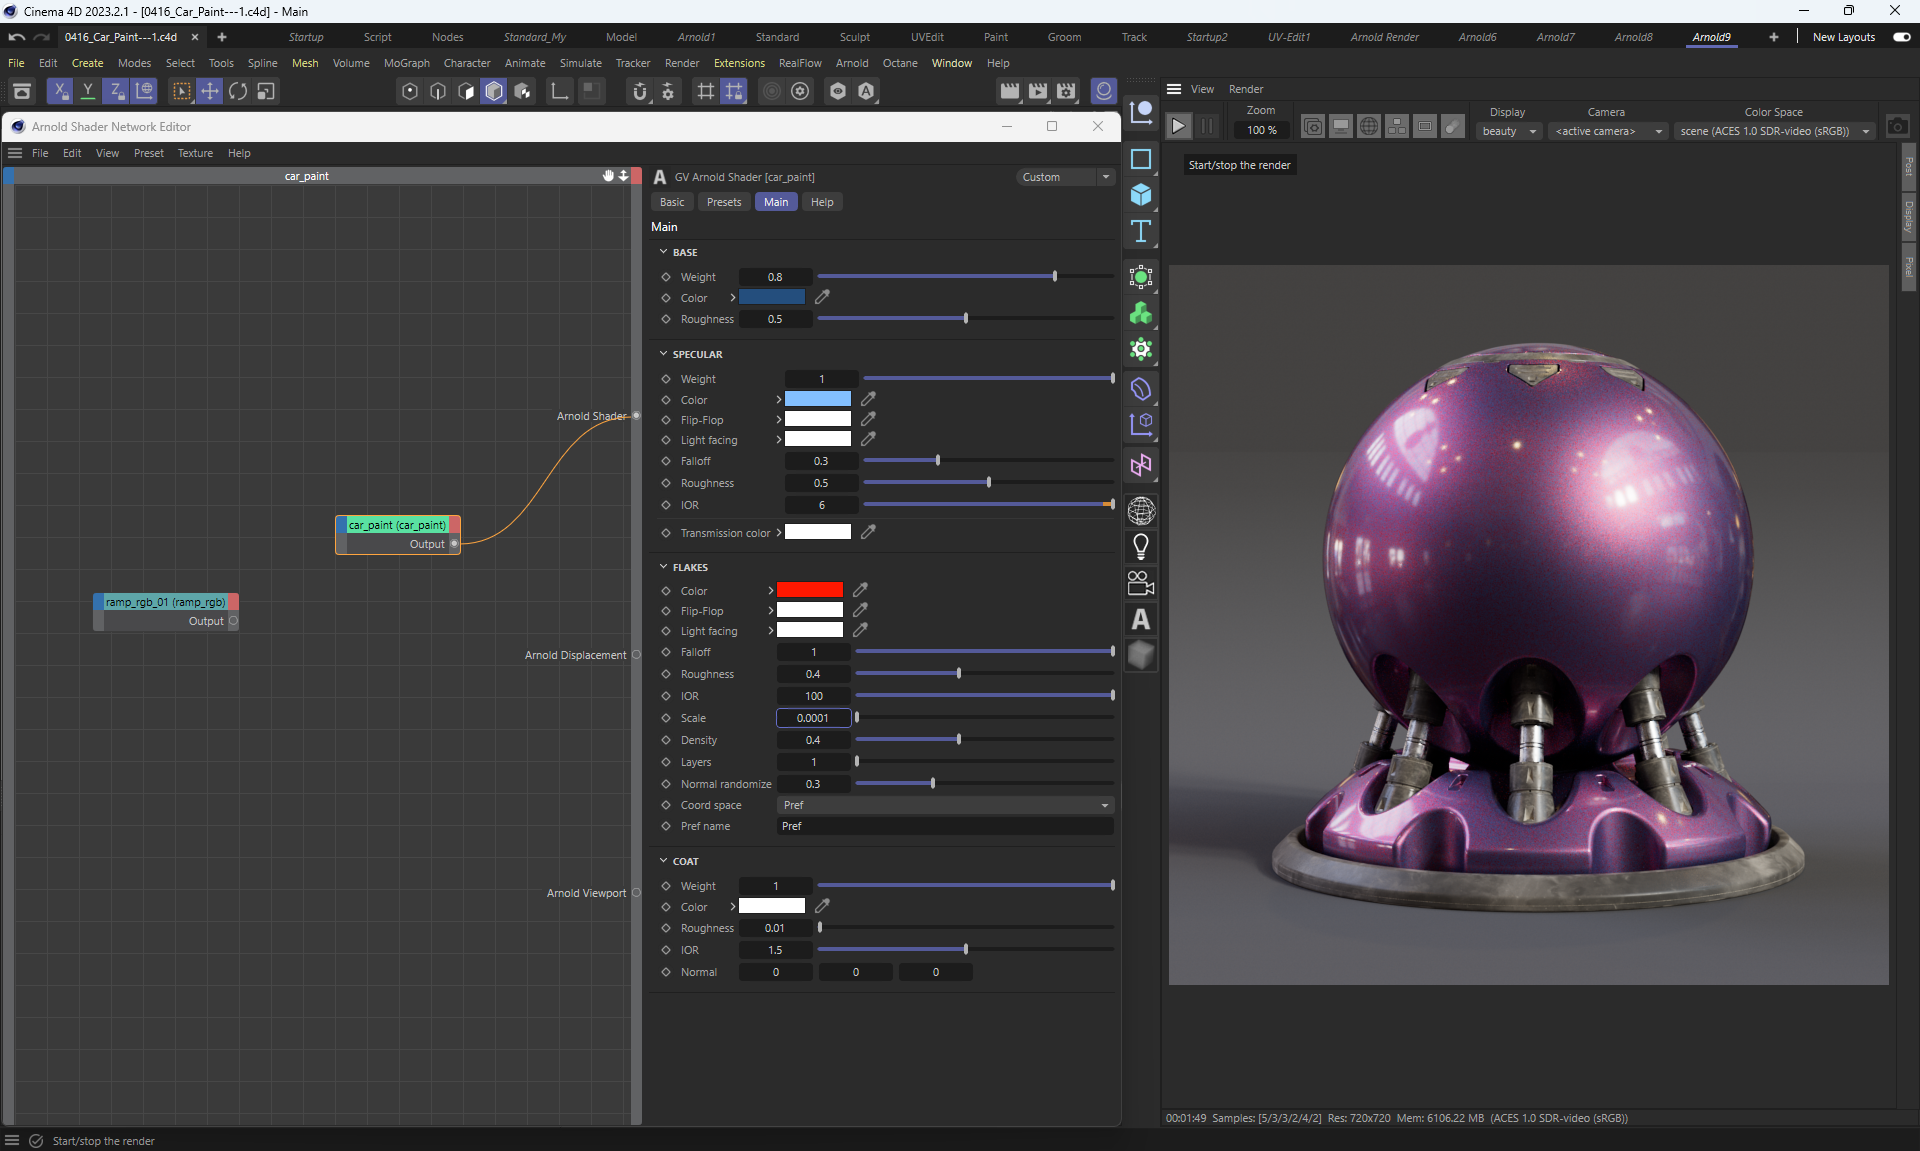Open the Coord space Pref dropdown
This screenshot has width=1920, height=1151.
(944, 805)
